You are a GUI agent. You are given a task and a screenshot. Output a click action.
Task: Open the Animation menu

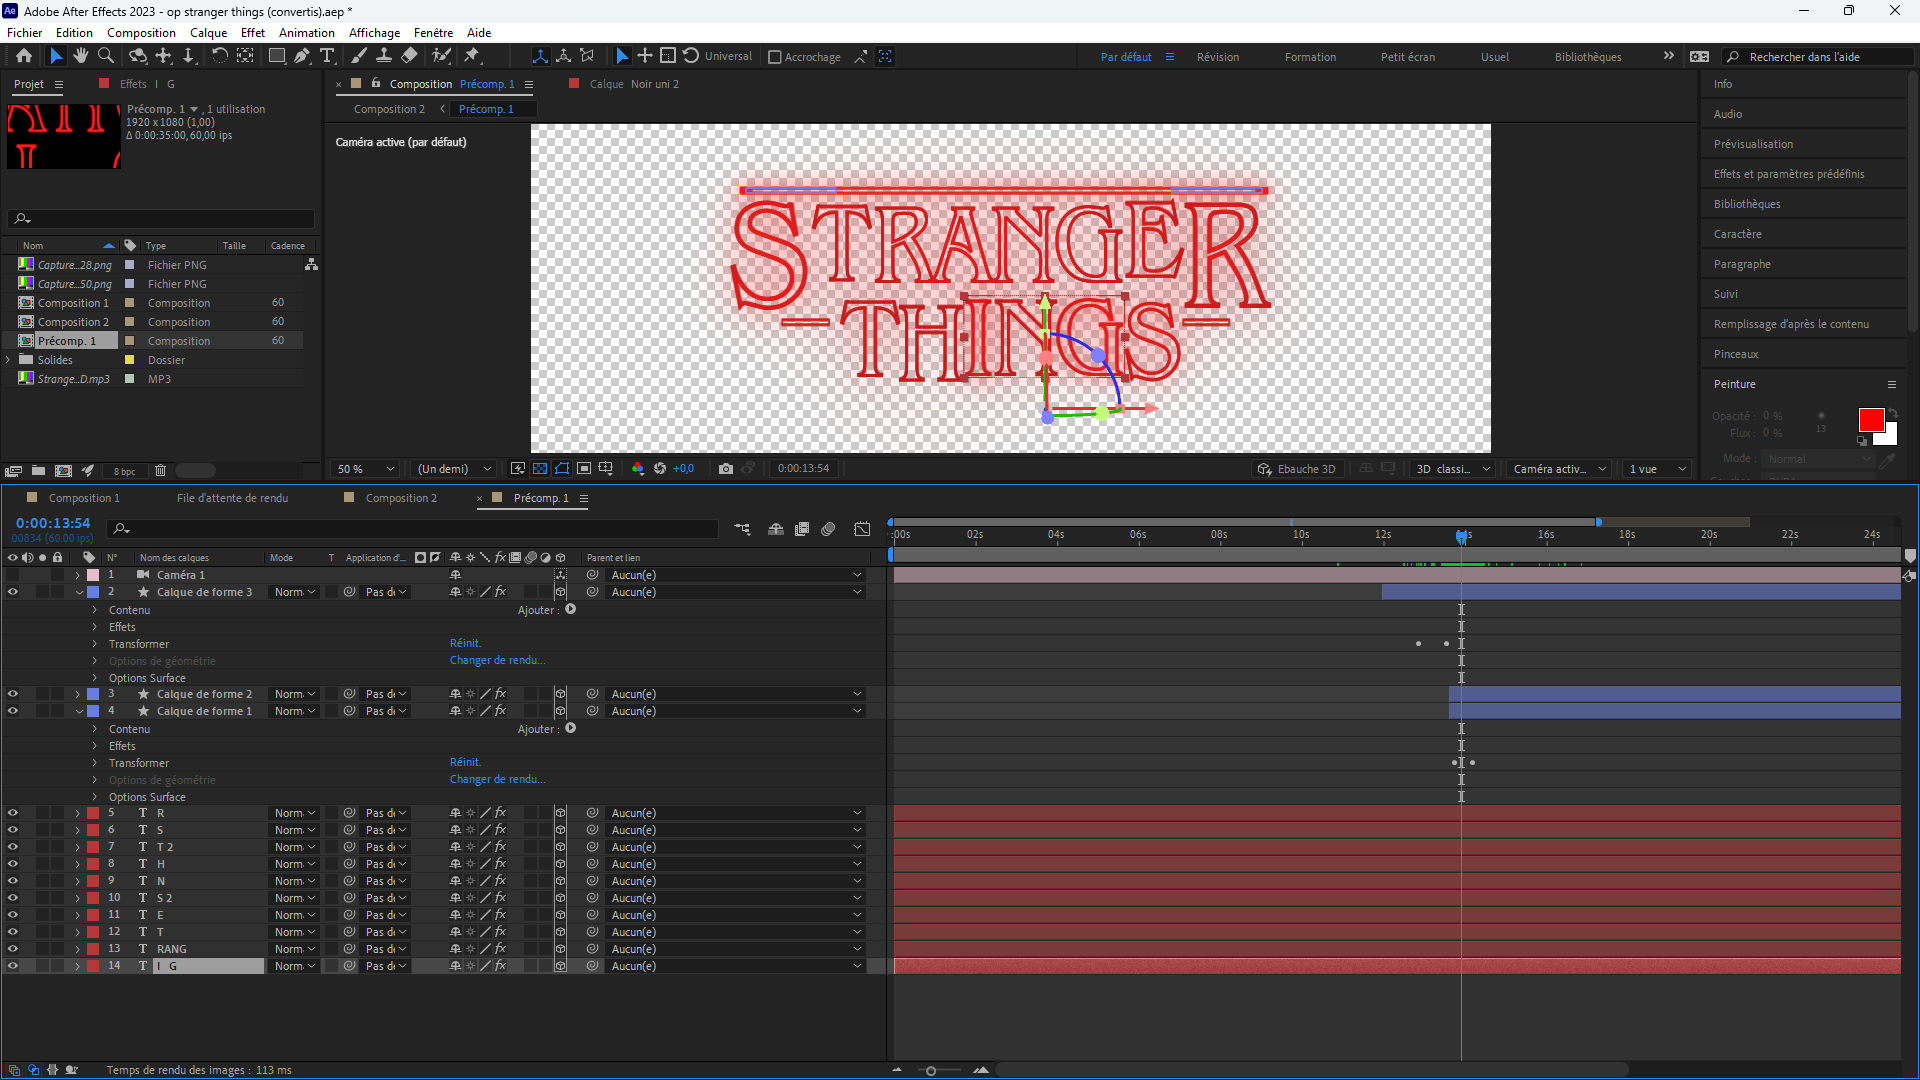click(306, 33)
